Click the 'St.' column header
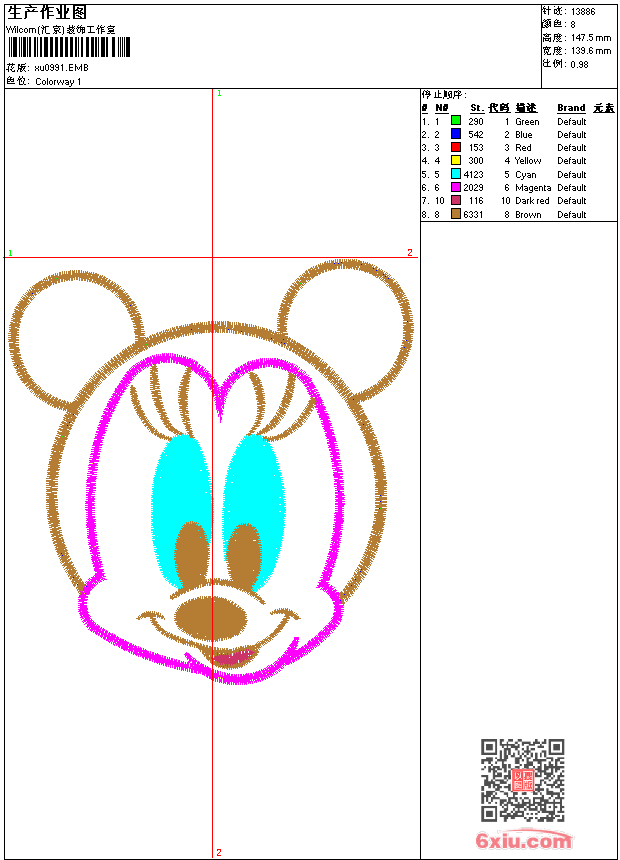The height and width of the screenshot is (860, 620). (x=476, y=108)
